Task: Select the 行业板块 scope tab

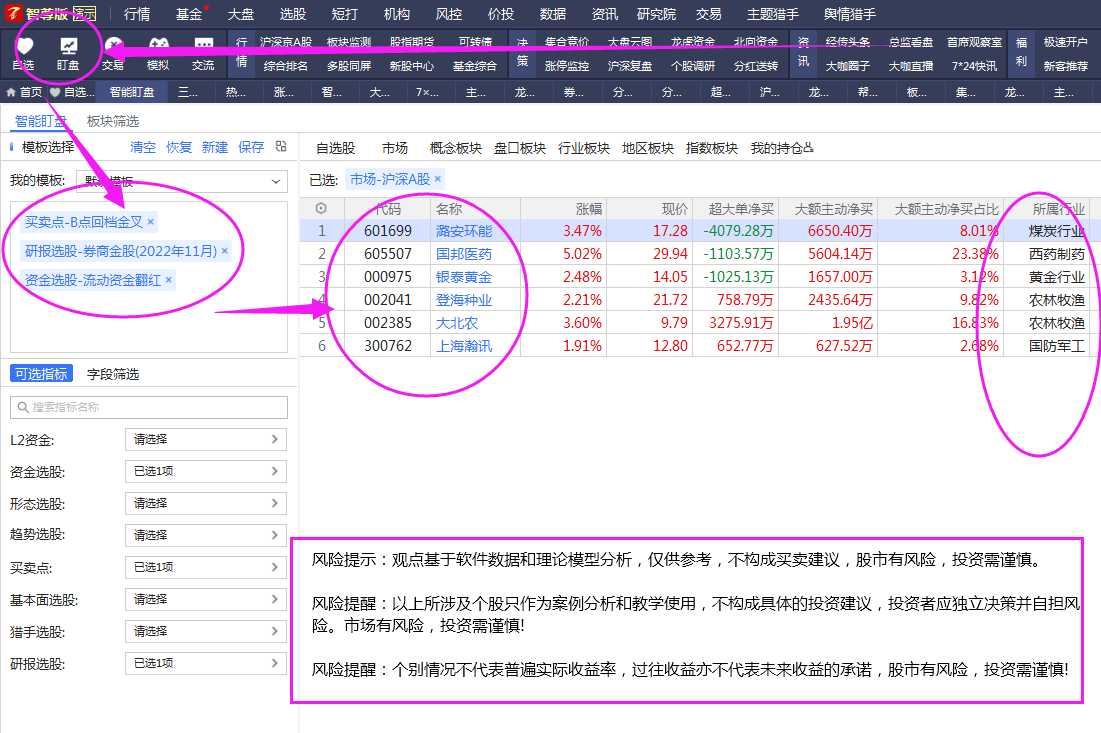Action: point(584,148)
